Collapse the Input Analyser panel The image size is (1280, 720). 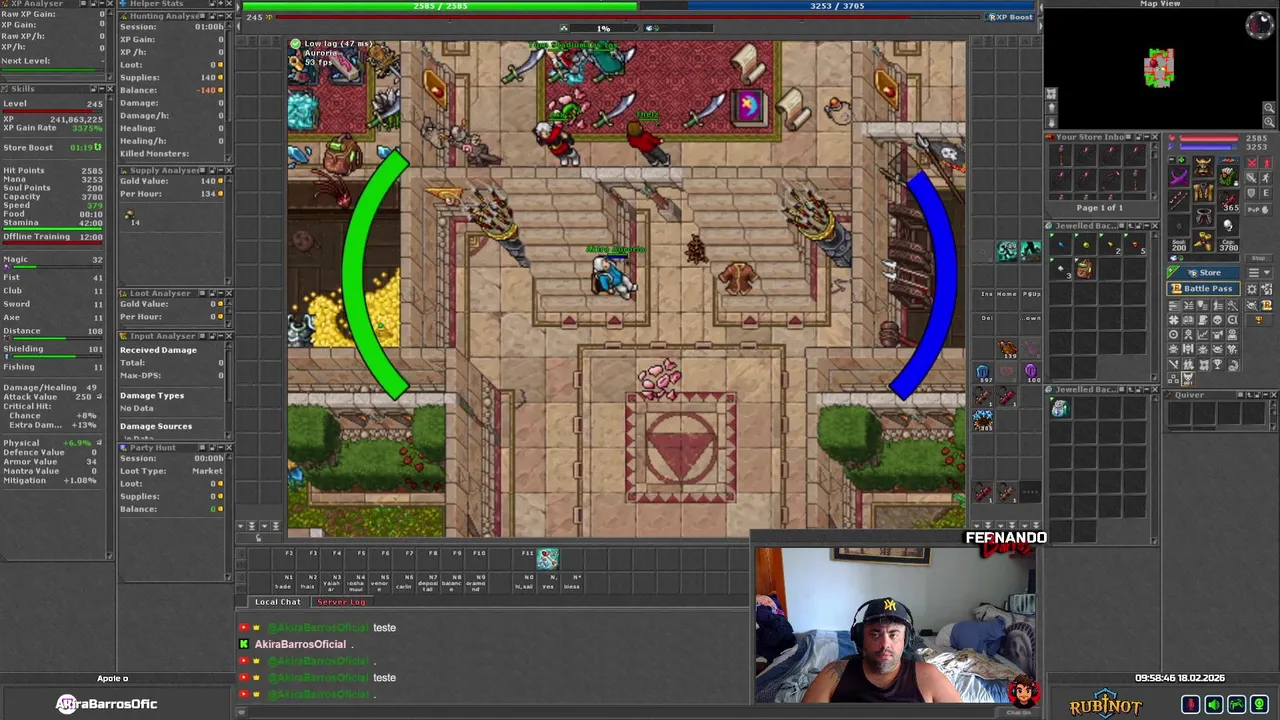(221, 336)
